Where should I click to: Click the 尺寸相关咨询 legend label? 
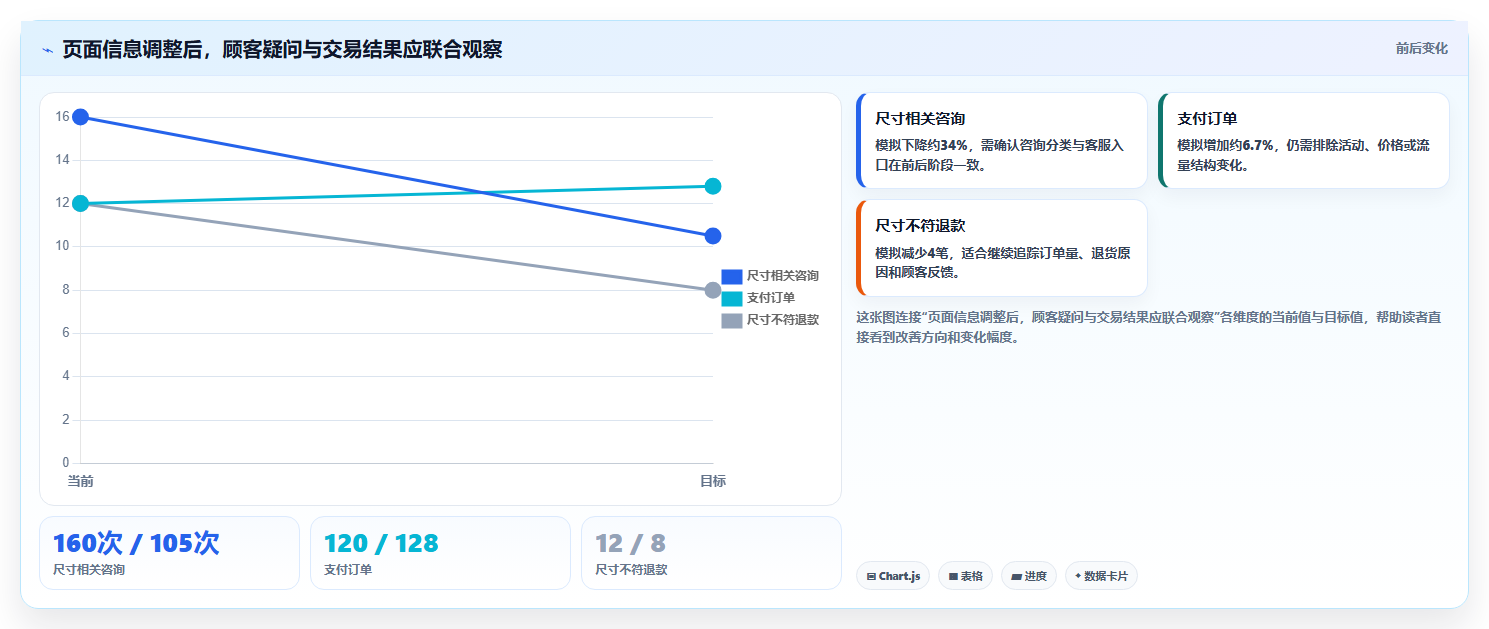tap(783, 276)
